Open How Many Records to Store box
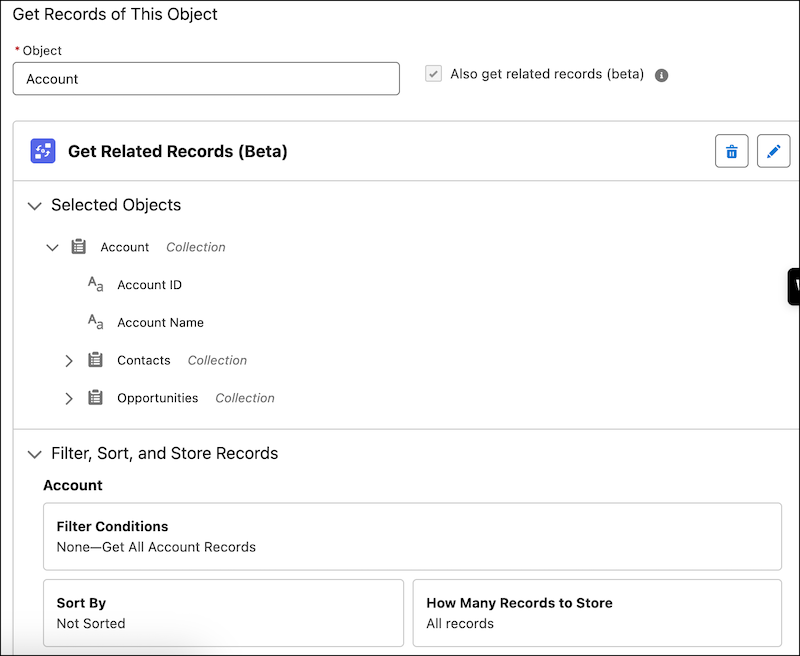800x656 pixels. pos(597,613)
